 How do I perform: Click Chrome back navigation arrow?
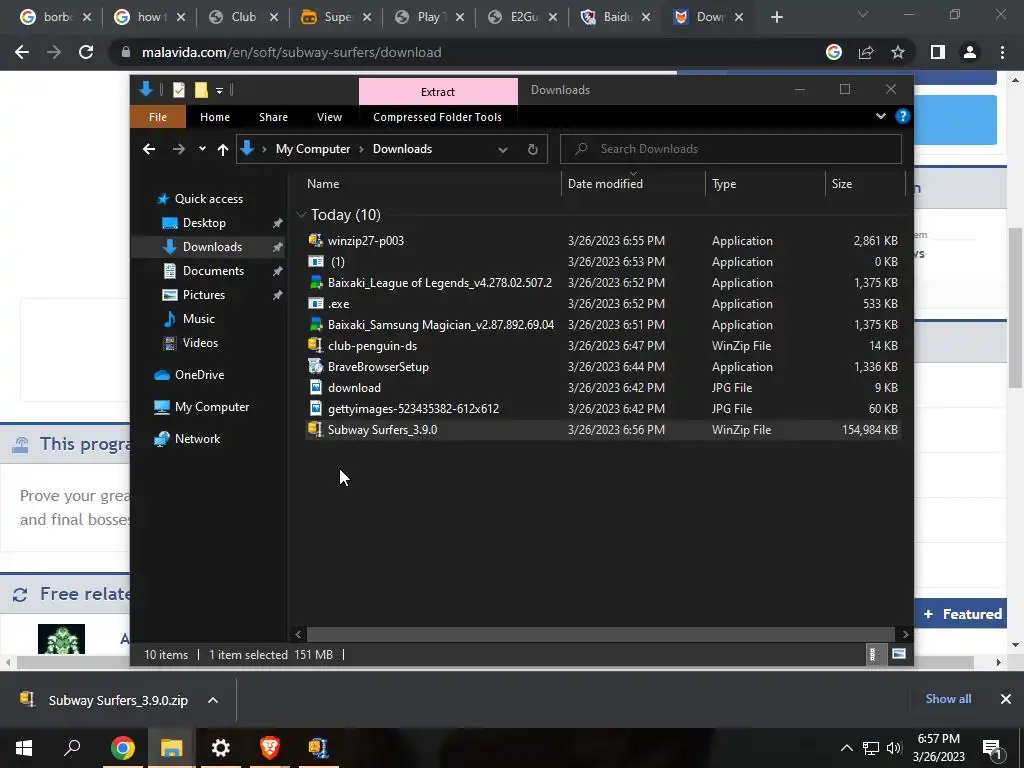(x=22, y=52)
